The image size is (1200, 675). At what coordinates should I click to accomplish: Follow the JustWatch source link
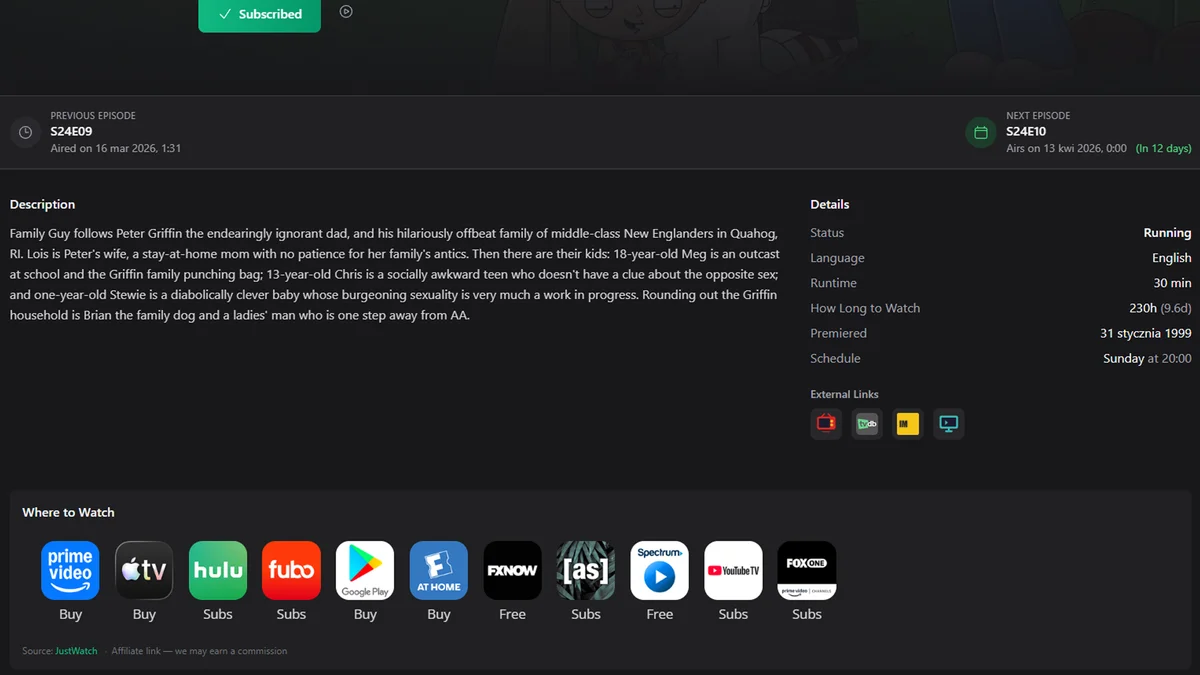[76, 651]
